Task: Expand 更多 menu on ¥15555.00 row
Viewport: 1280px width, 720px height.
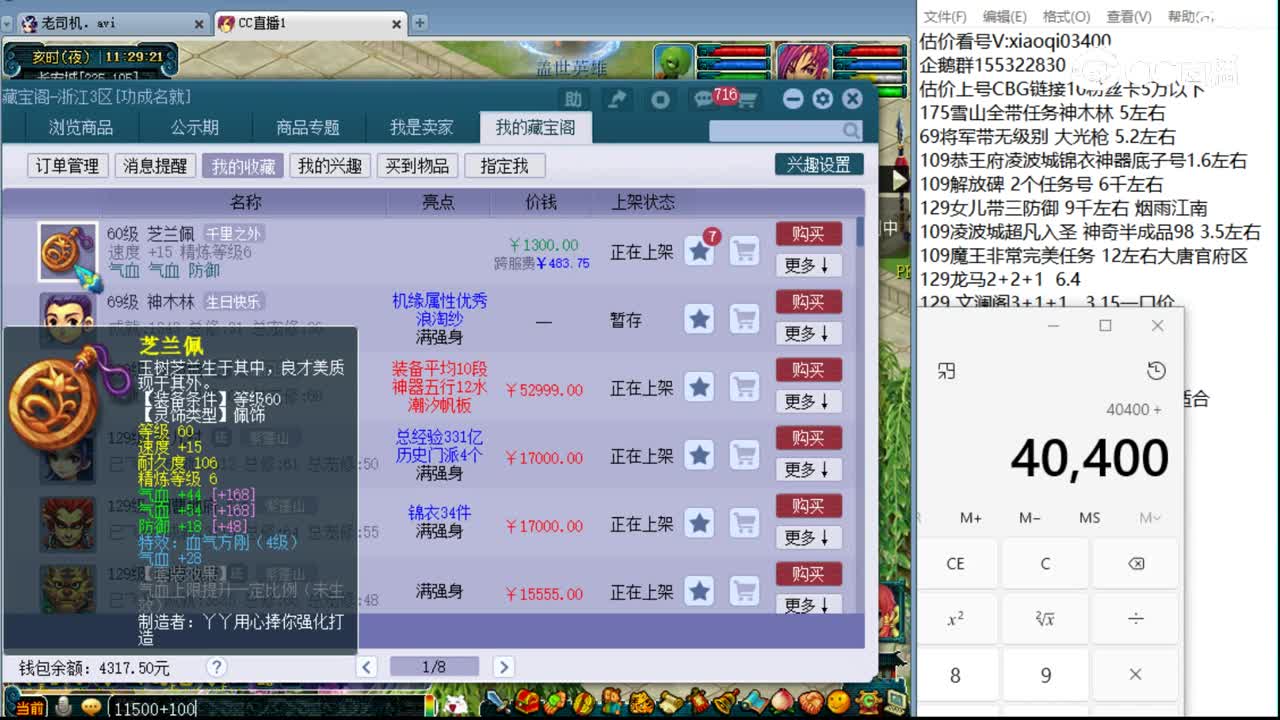Action: [808, 604]
